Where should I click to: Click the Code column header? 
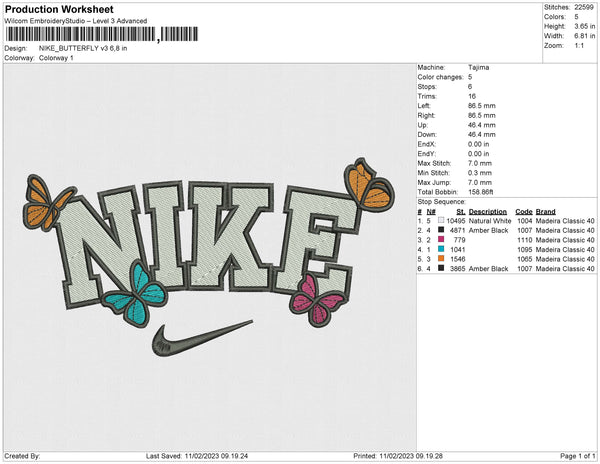coord(524,212)
